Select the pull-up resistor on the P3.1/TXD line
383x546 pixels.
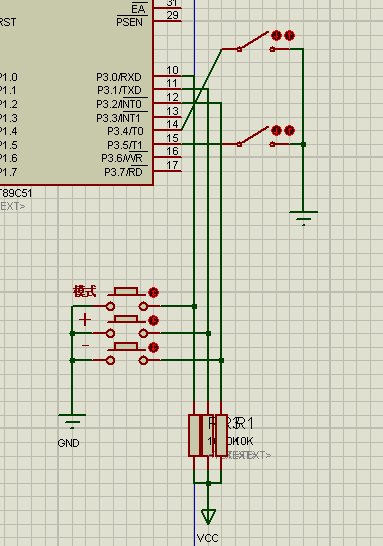pos(208,435)
